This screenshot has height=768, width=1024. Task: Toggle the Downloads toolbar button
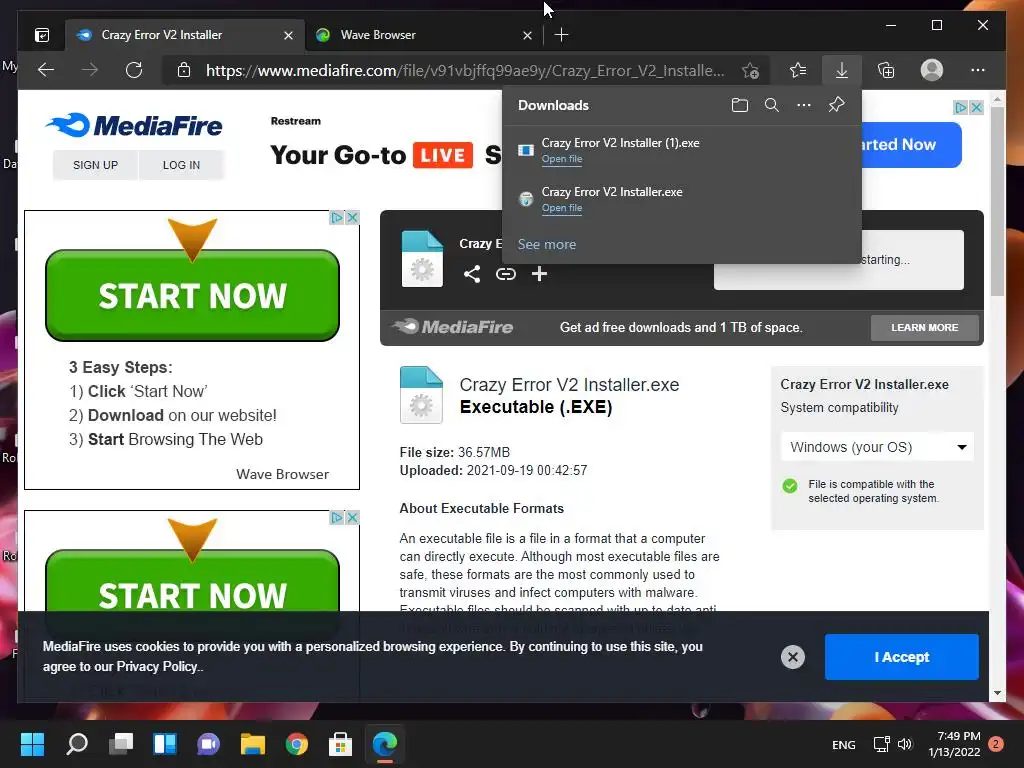coord(842,70)
